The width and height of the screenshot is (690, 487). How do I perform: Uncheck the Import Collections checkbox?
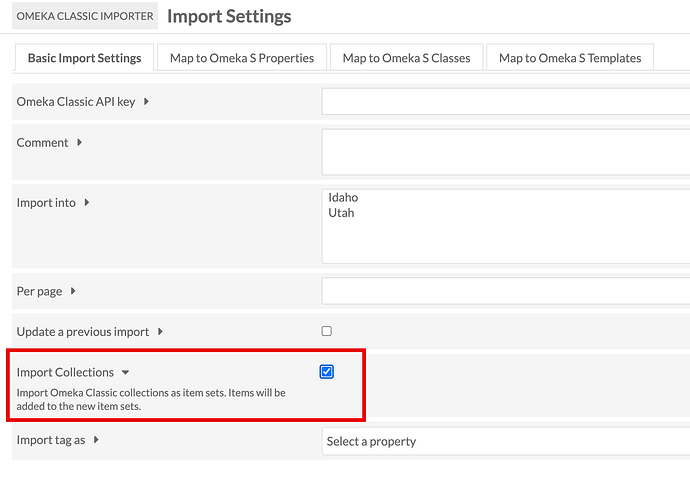pos(327,372)
